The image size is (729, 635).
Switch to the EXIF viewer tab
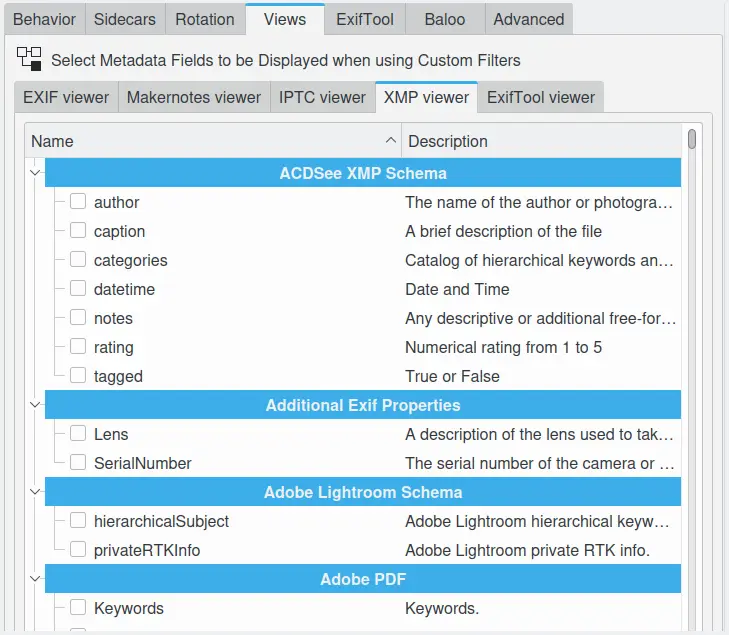pyautogui.click(x=66, y=97)
